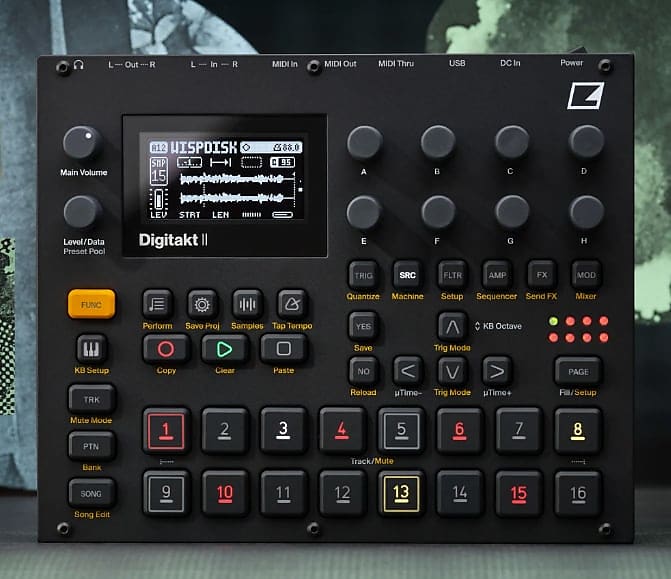Click the TRK Mute Mode key
This screenshot has width=671, height=579.
91,399
